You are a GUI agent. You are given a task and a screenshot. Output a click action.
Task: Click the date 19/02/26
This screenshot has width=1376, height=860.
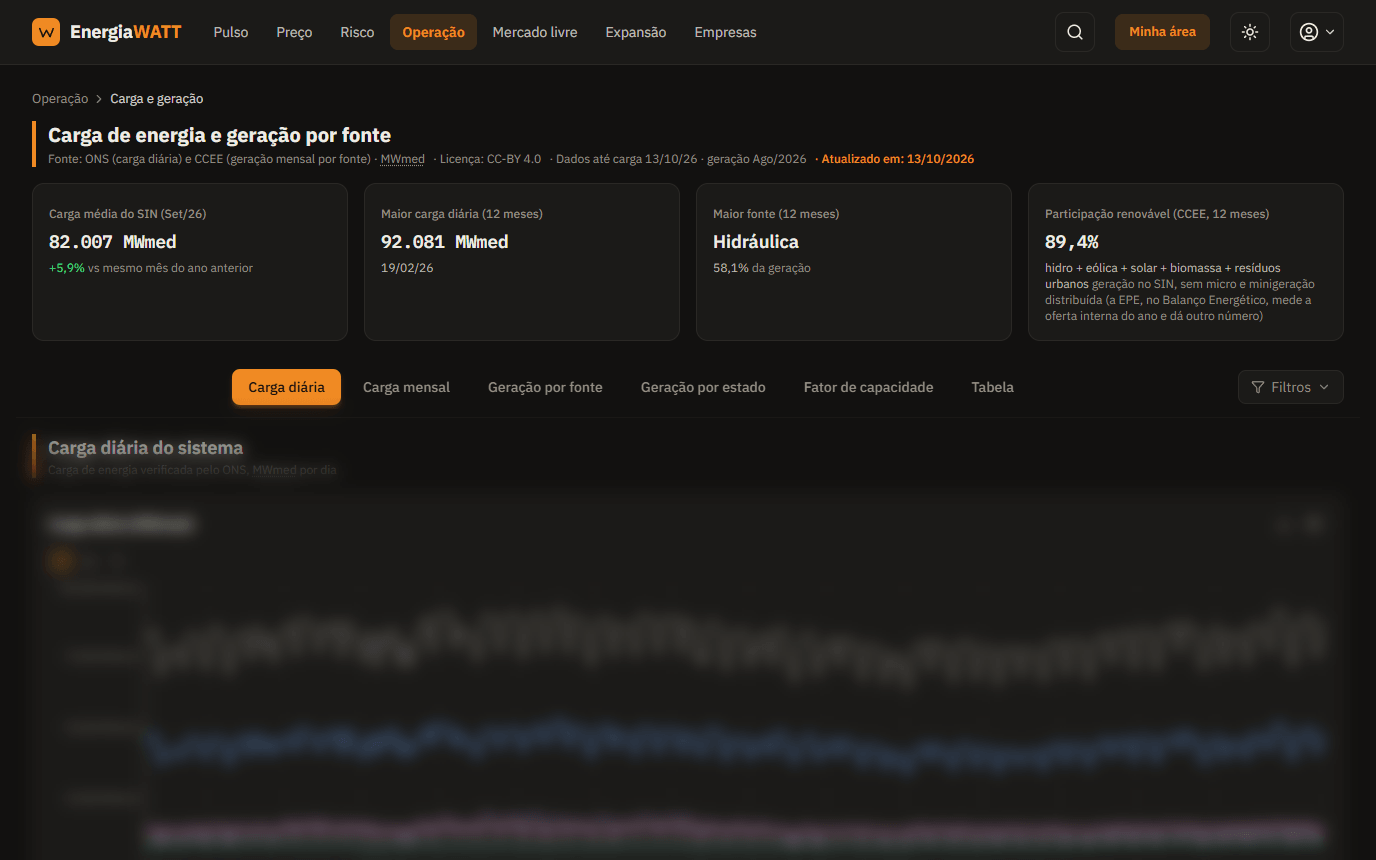(407, 268)
